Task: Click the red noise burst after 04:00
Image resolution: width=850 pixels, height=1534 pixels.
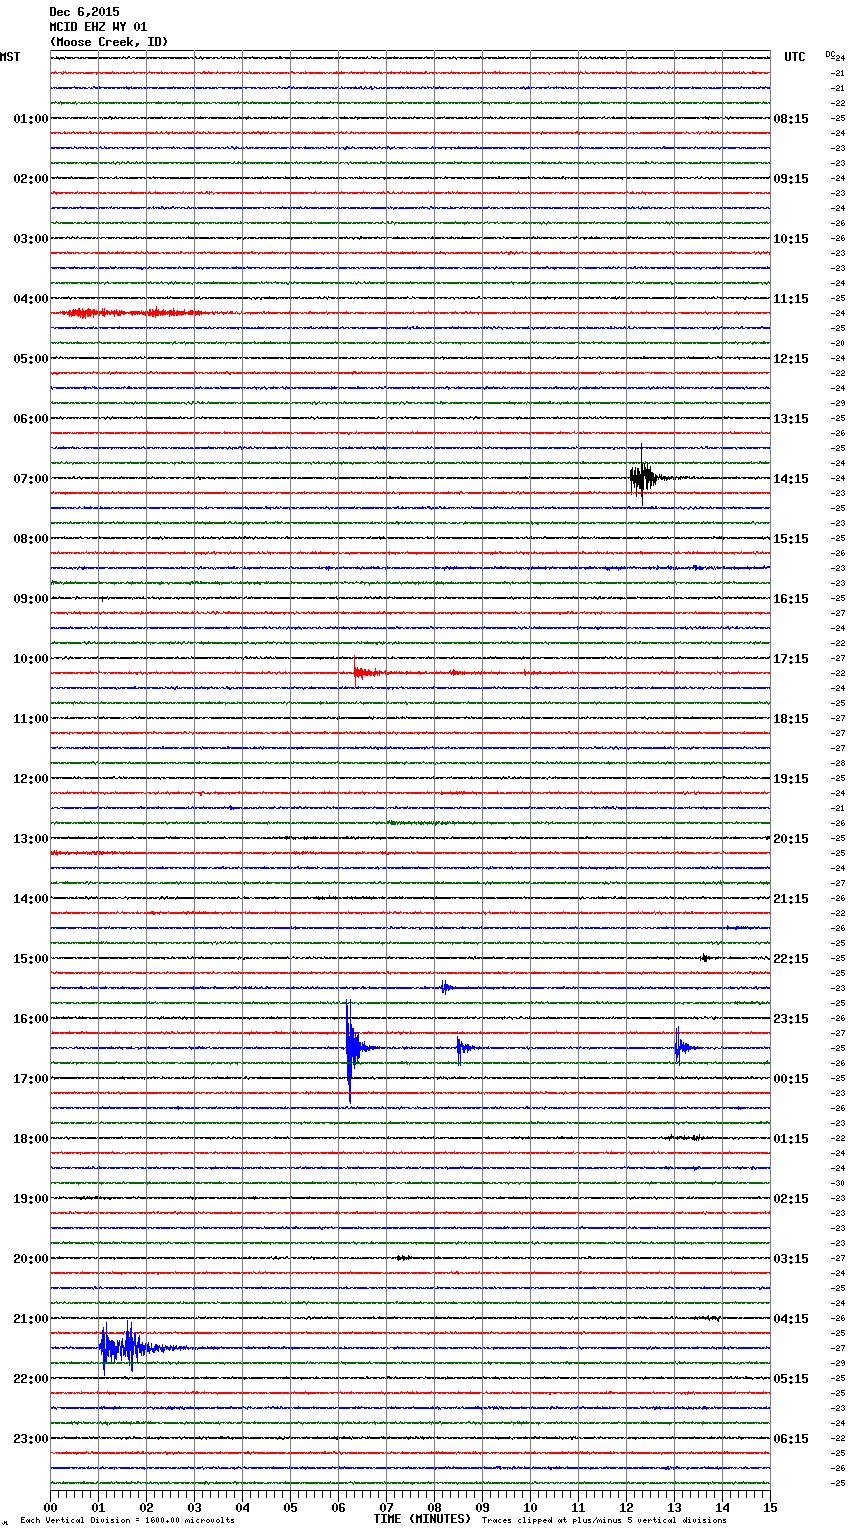Action: (x=135, y=313)
